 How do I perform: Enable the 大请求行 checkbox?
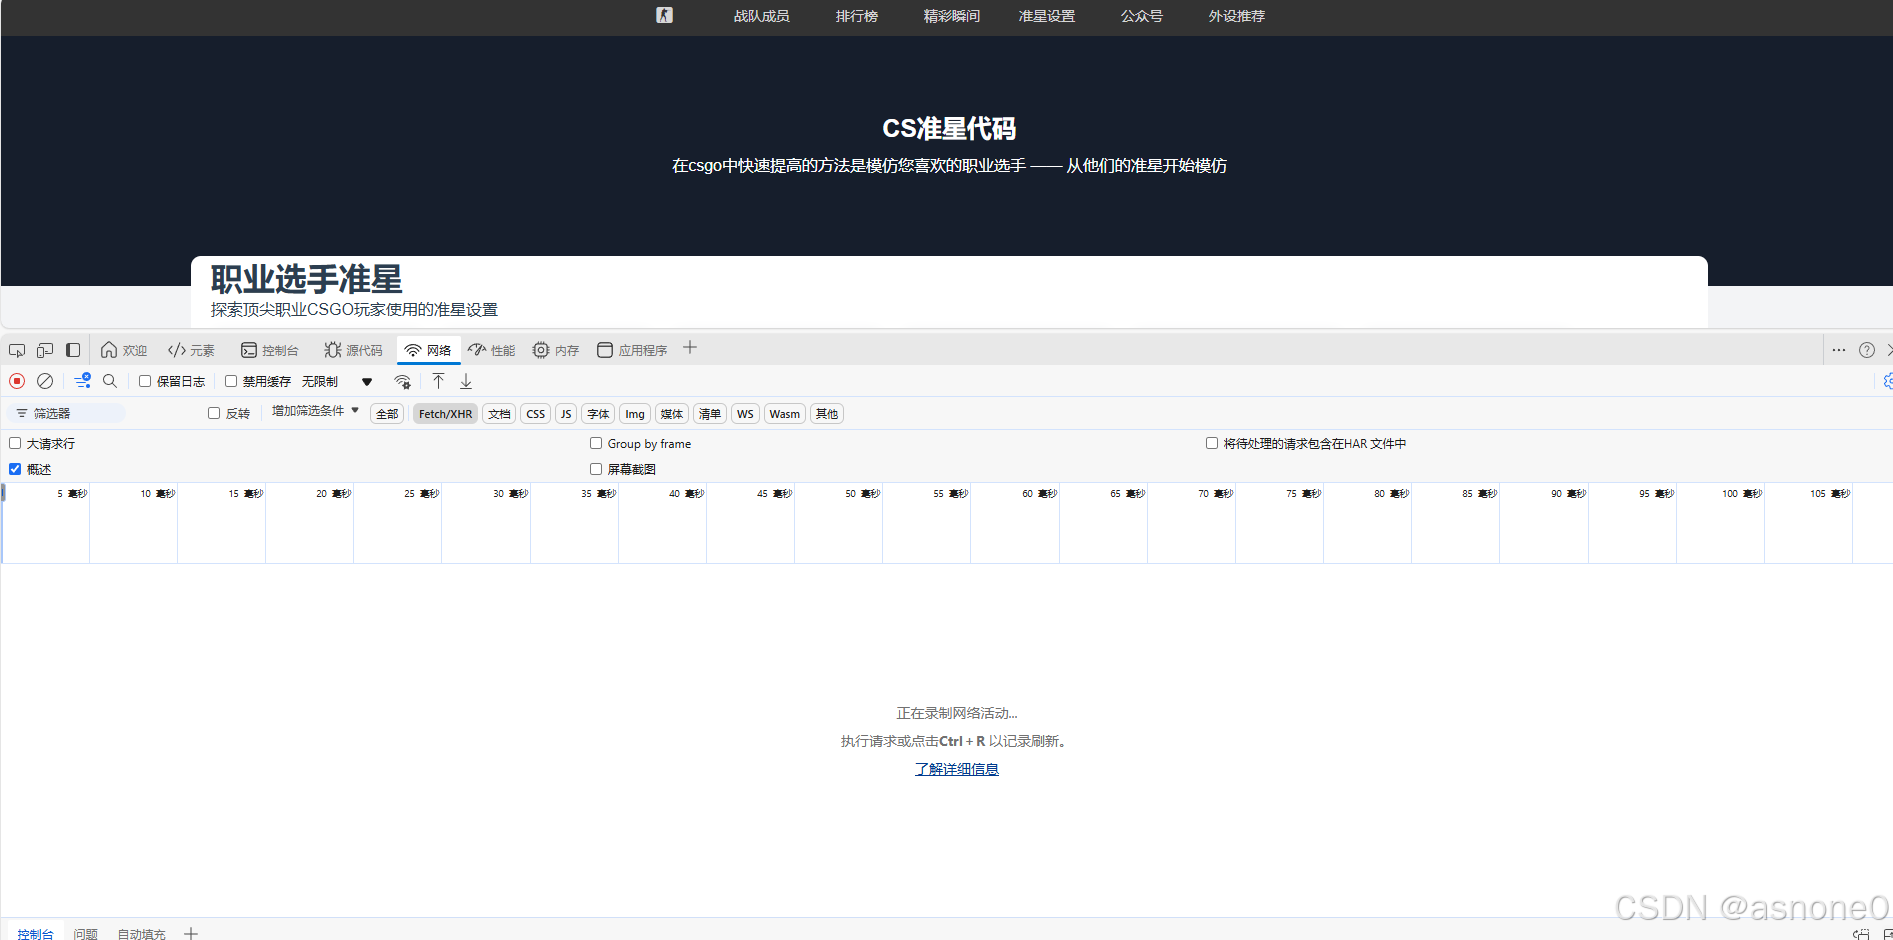pos(15,443)
